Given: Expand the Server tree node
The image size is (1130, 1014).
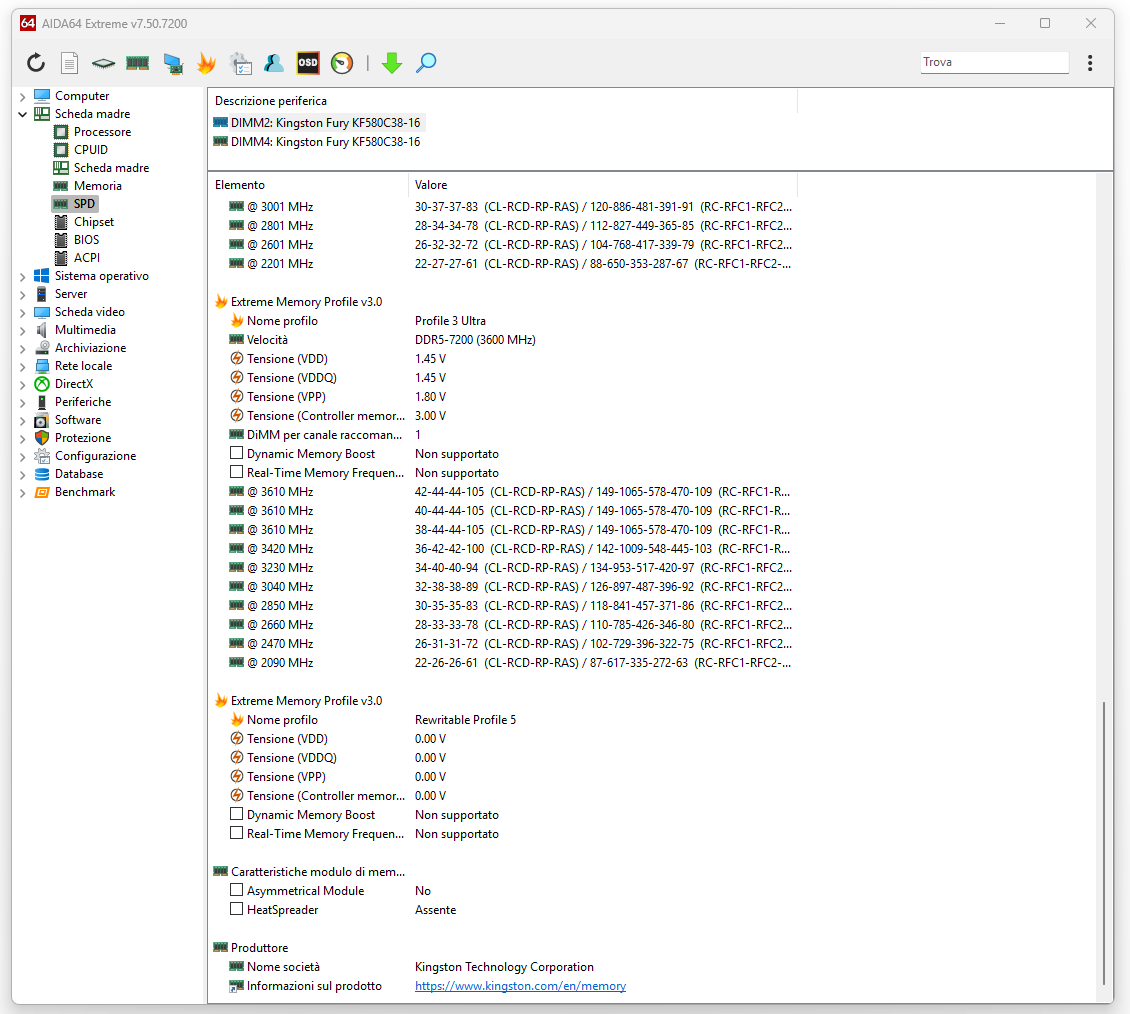Looking at the screenshot, I should 22,295.
